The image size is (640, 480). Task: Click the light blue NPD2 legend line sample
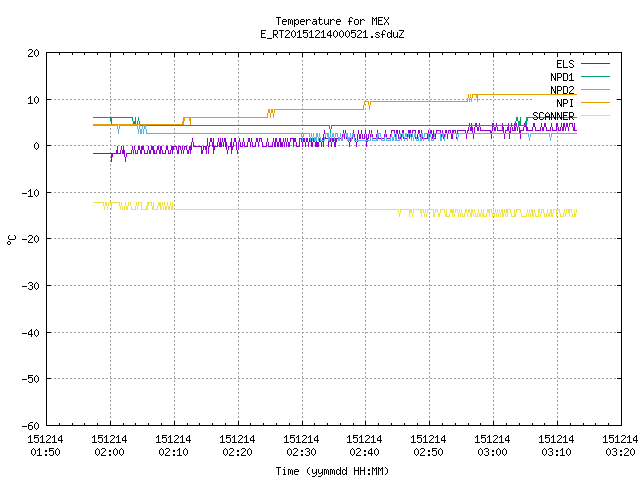pyautogui.click(x=595, y=89)
